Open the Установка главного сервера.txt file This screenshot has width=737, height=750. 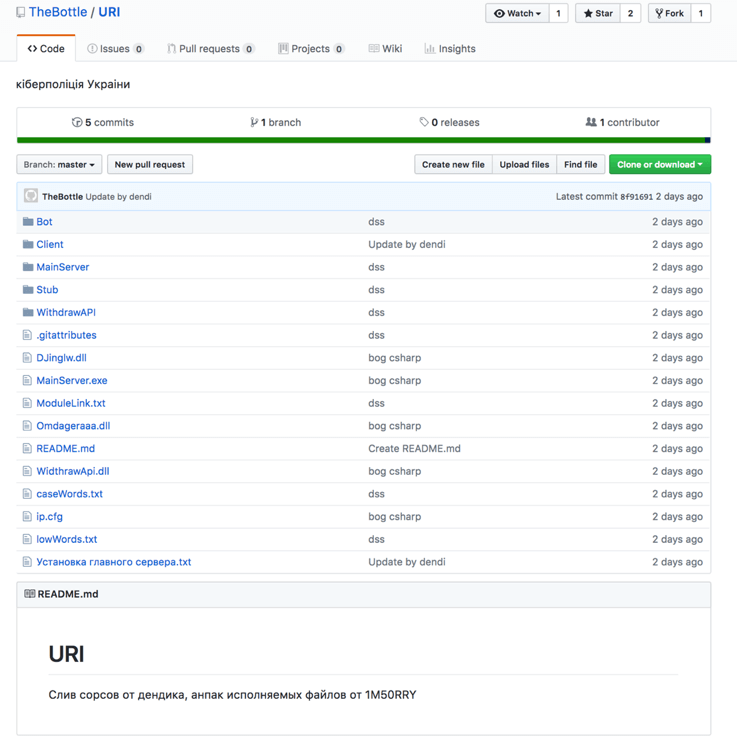[114, 562]
